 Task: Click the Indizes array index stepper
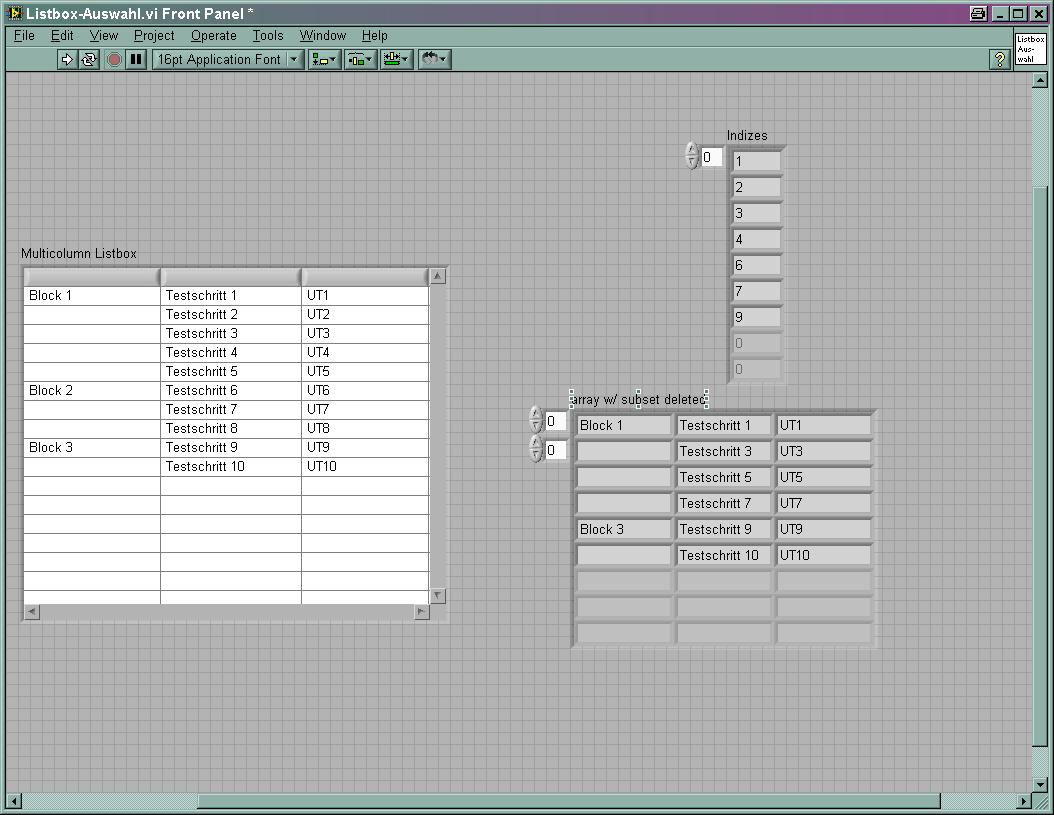click(x=692, y=155)
